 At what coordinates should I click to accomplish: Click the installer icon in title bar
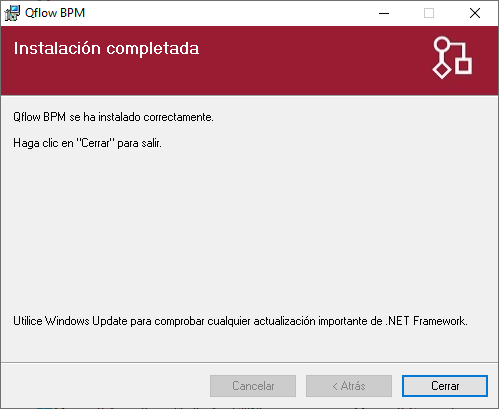[12, 13]
